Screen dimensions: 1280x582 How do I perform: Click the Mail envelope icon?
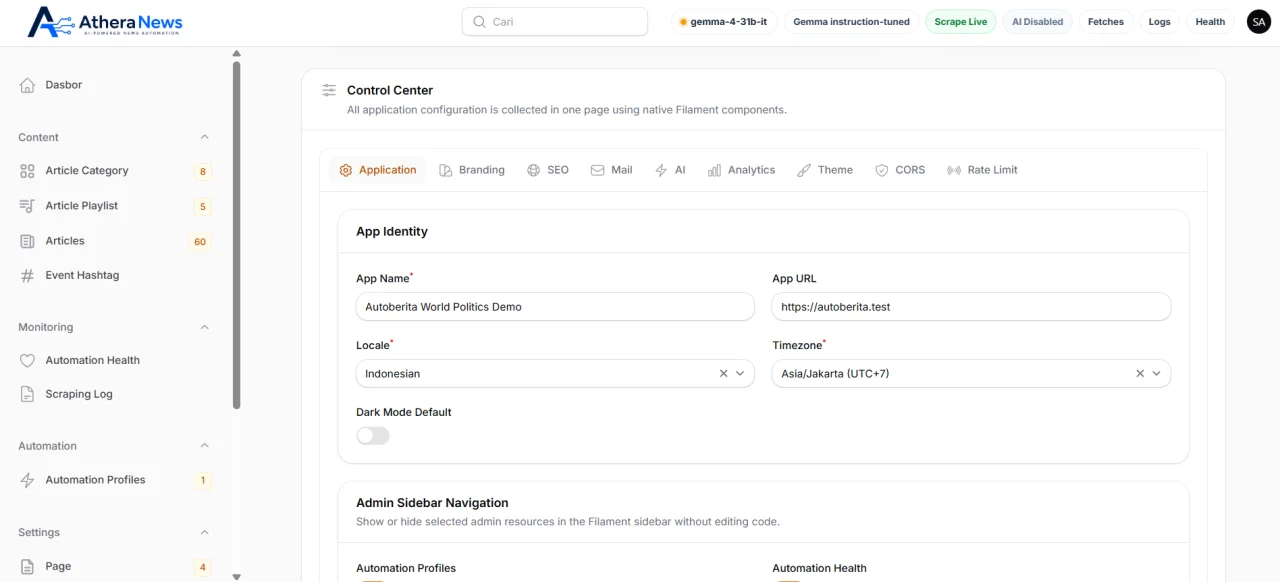point(598,170)
